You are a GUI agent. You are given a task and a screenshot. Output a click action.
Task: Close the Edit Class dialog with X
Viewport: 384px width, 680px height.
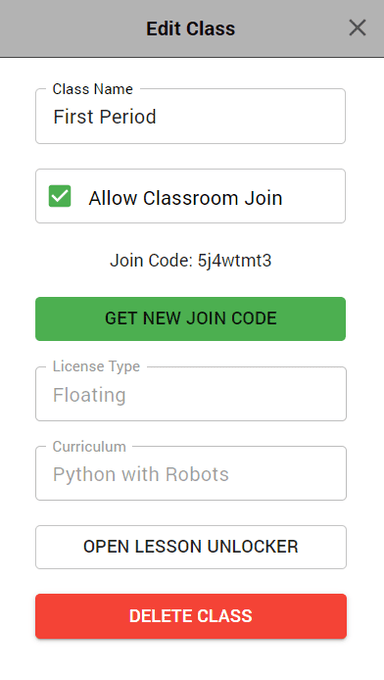tap(357, 28)
